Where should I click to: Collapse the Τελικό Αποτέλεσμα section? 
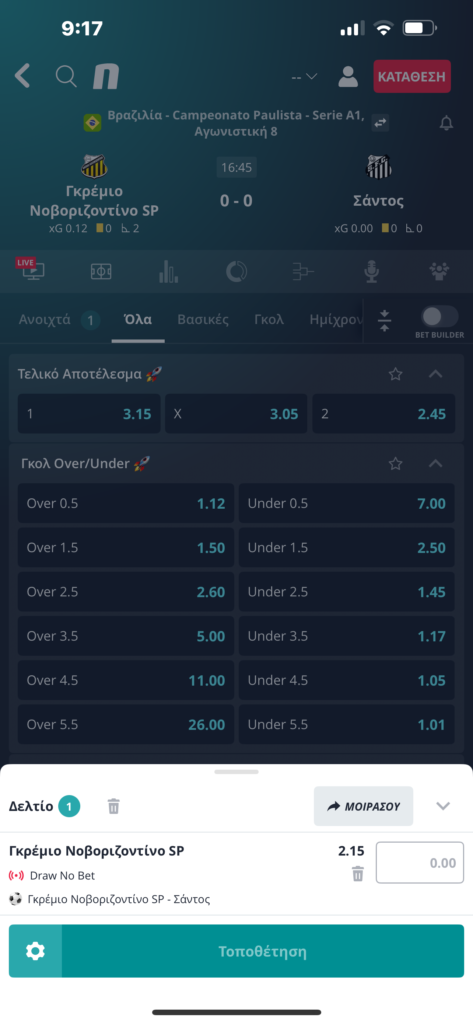(x=435, y=374)
